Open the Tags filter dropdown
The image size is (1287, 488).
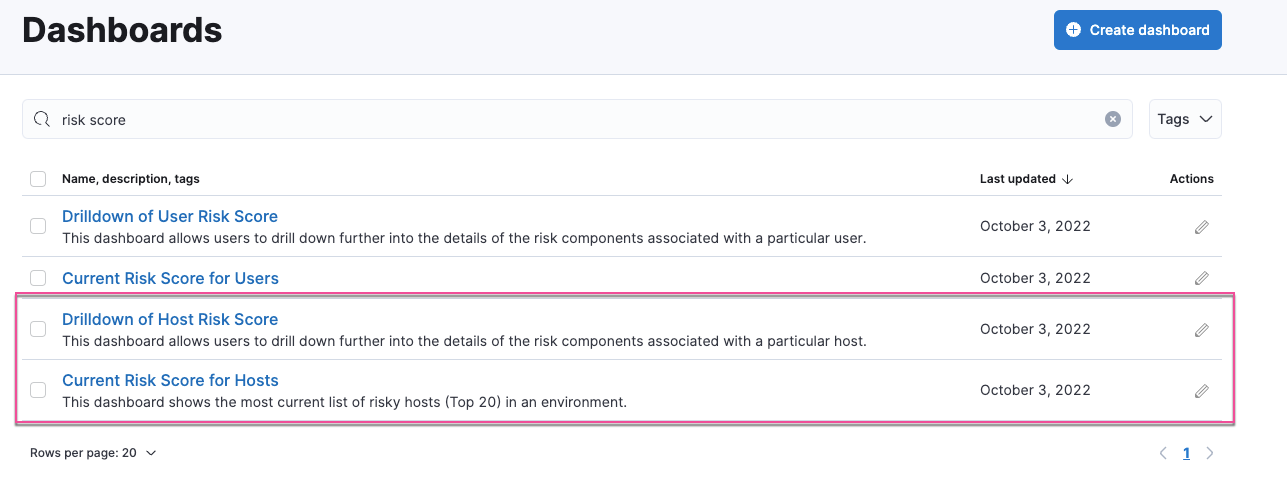point(1185,119)
